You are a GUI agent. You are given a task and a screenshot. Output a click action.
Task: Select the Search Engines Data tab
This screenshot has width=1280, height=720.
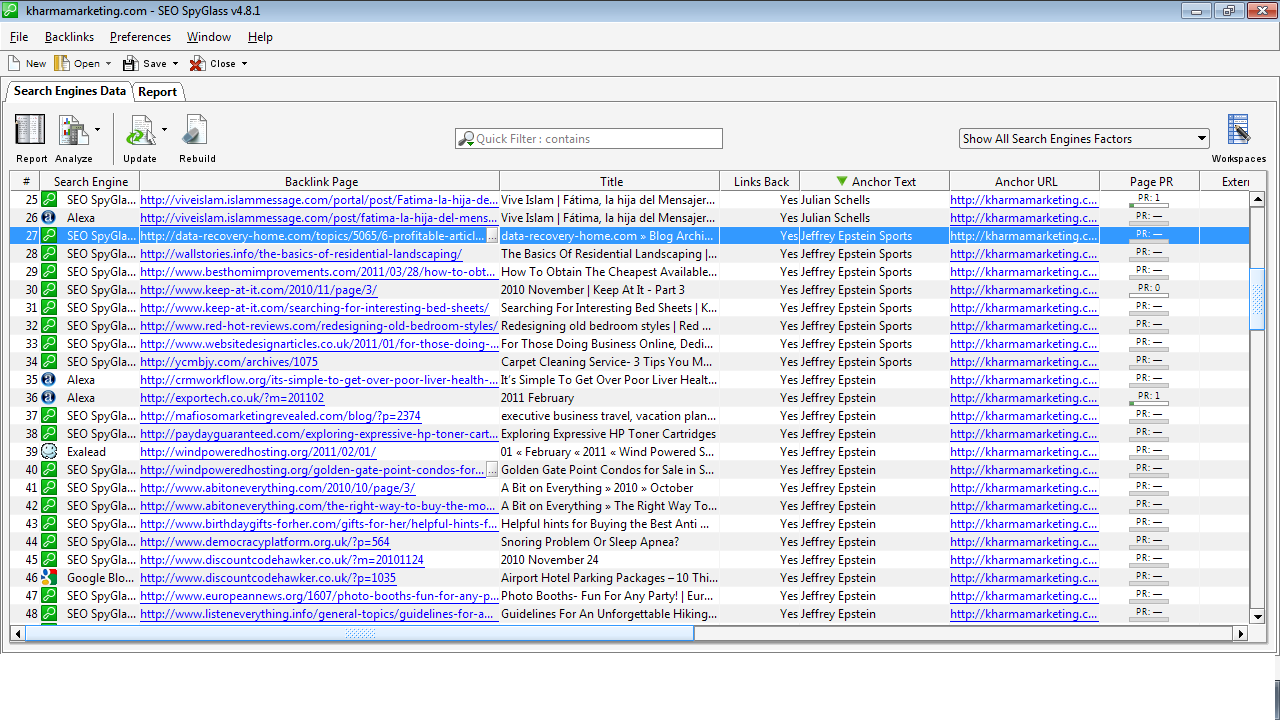[x=70, y=91]
